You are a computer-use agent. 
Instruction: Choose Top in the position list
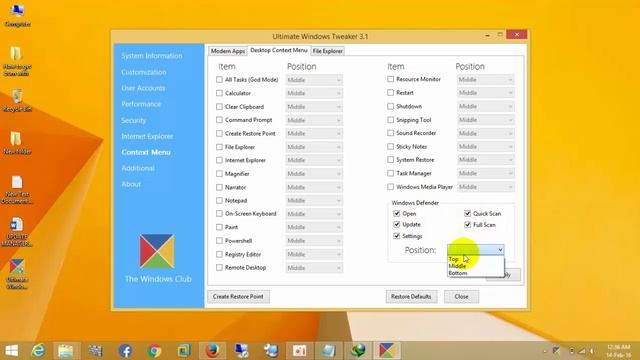pyautogui.click(x=476, y=259)
